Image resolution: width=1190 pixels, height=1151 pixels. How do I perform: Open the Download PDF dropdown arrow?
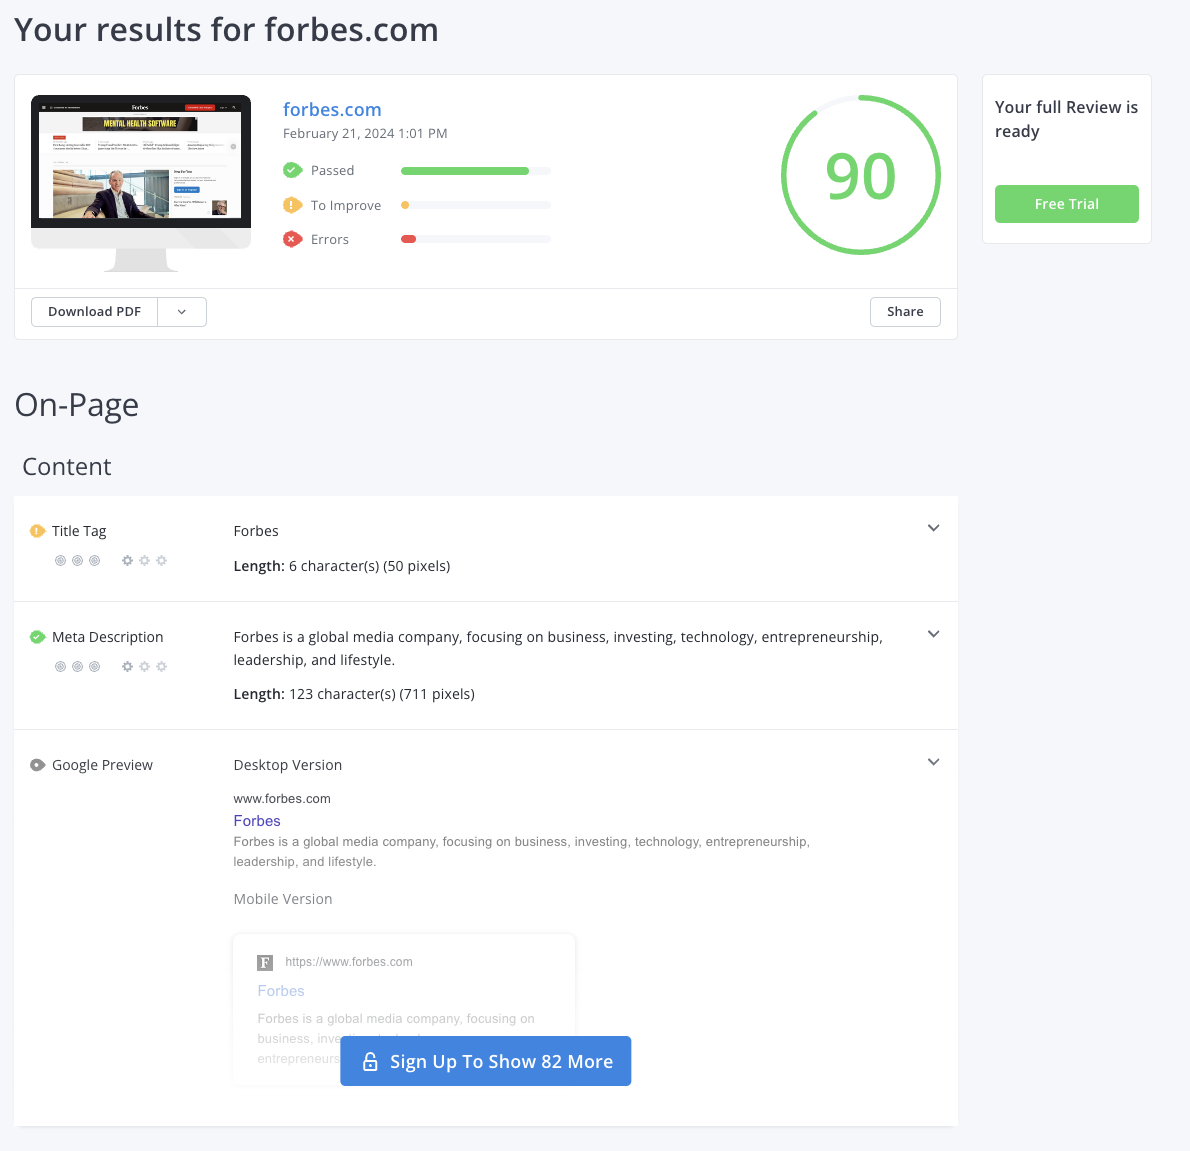pyautogui.click(x=182, y=312)
